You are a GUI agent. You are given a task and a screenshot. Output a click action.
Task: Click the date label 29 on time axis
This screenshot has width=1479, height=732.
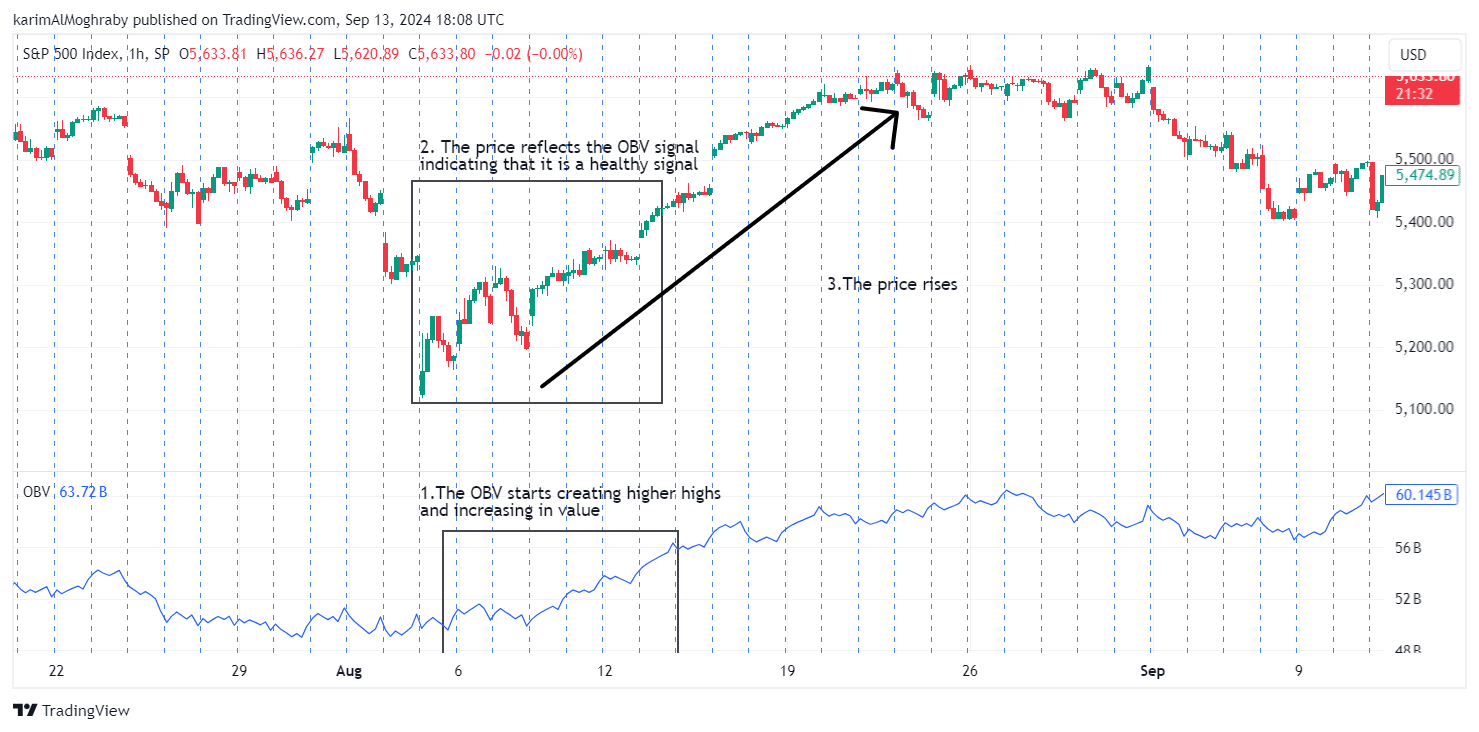coord(238,670)
